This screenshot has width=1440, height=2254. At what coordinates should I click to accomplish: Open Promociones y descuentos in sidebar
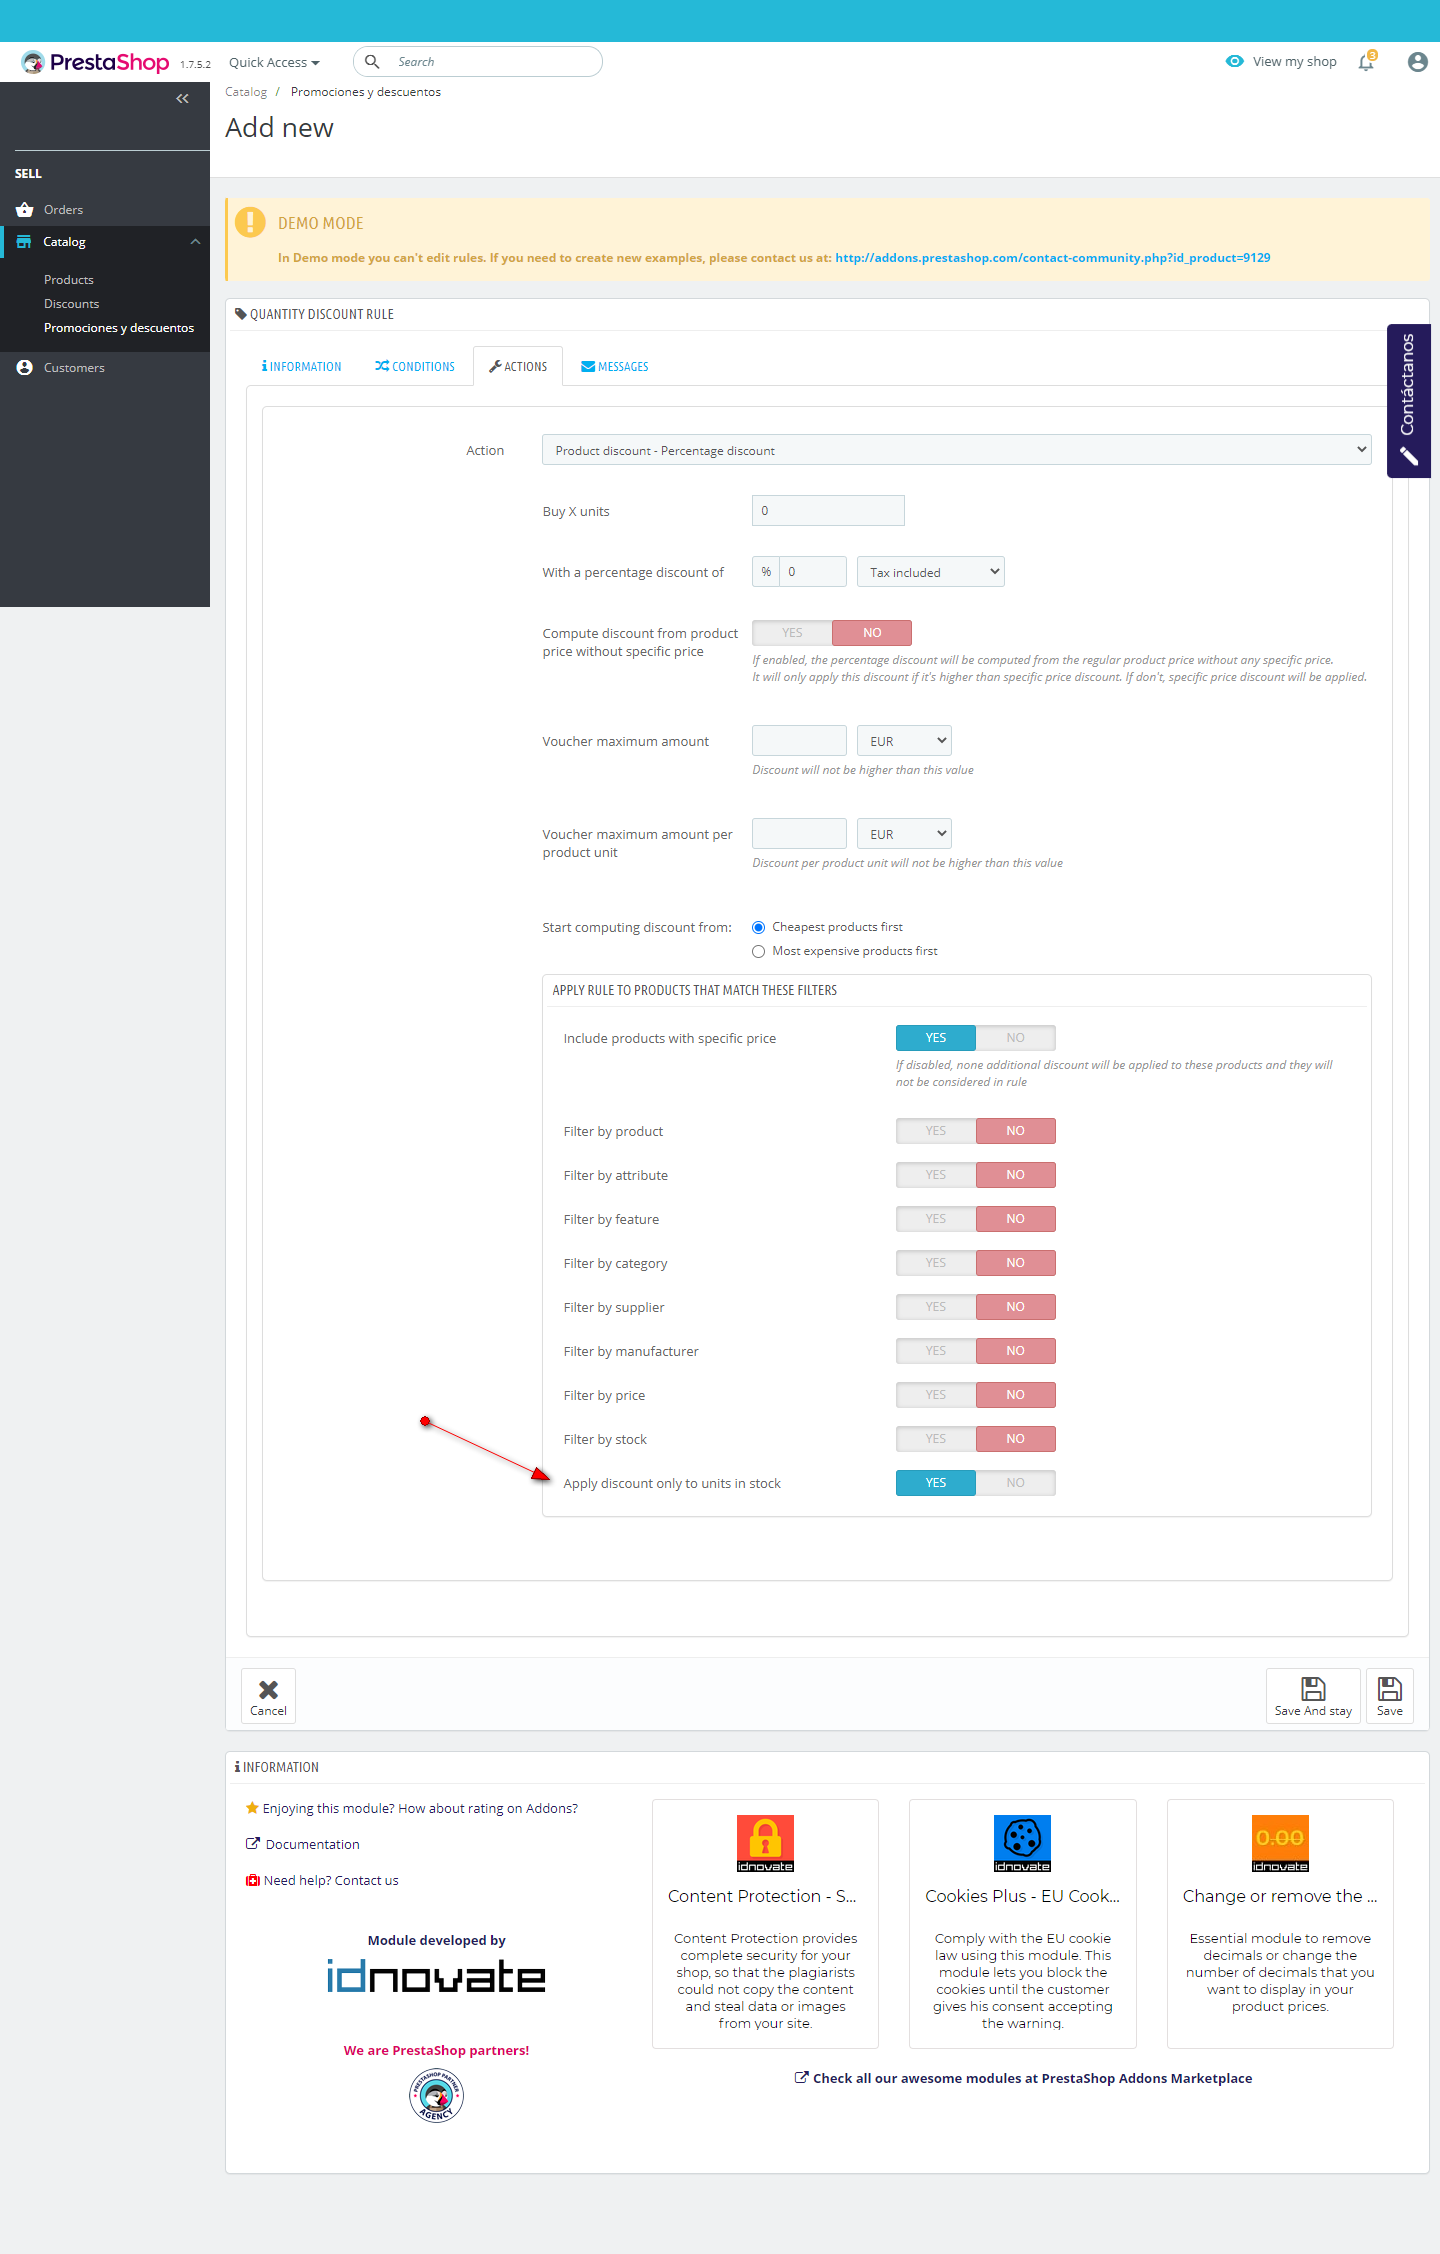click(119, 328)
